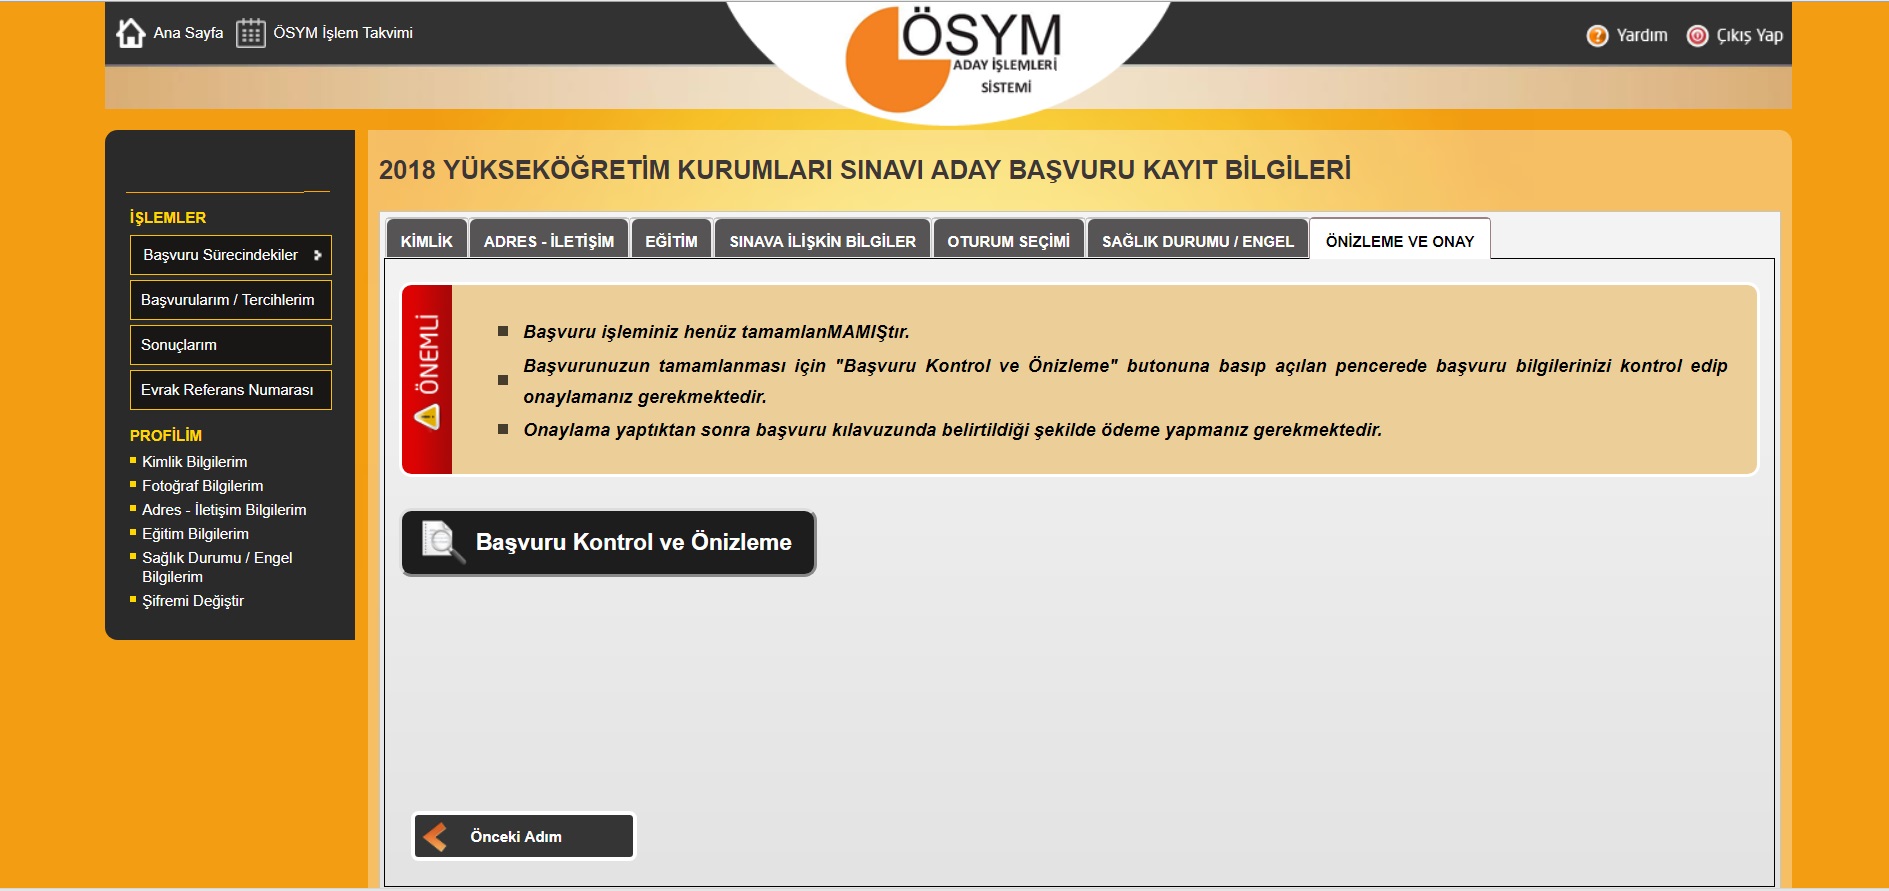Viewport: 1889px width, 891px height.
Task: Click the notice 'Başvuru işleminiz henüz tamamlanMAMIŞtır'
Action: [716, 332]
